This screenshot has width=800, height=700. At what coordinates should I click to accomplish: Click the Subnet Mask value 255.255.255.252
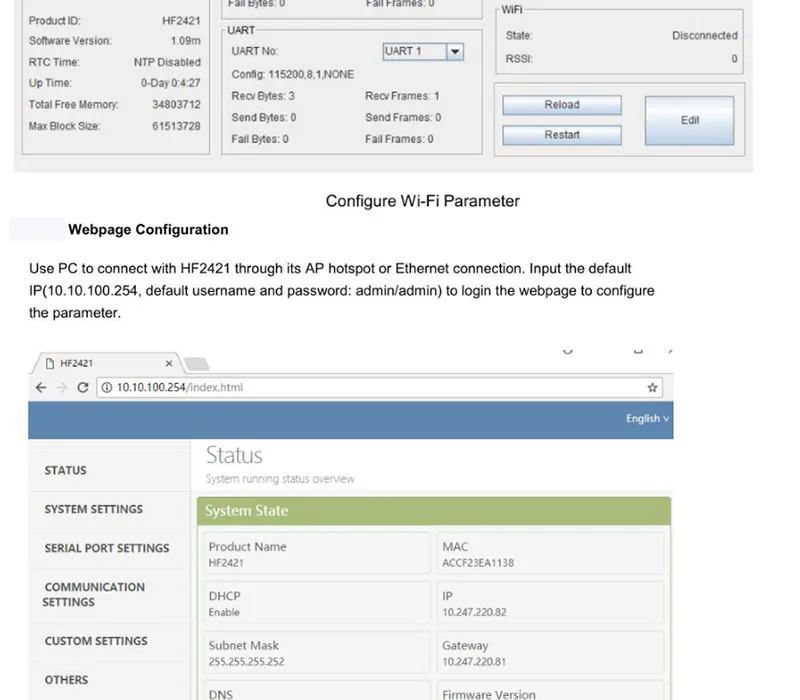point(246,662)
